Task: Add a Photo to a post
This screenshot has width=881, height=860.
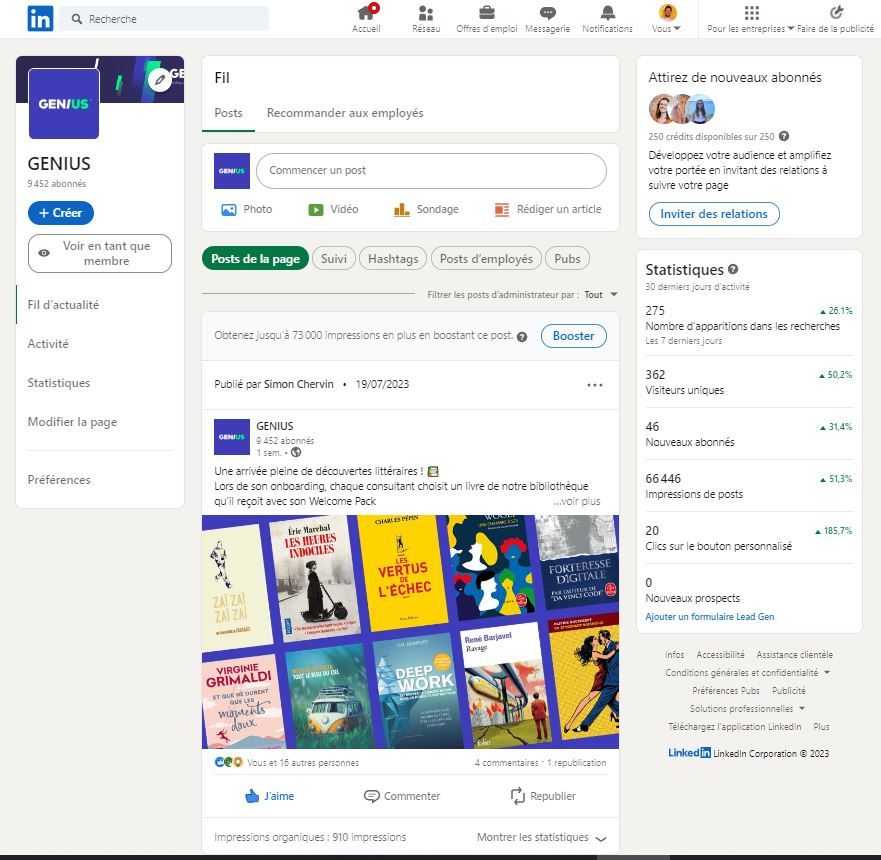Action: coord(246,210)
